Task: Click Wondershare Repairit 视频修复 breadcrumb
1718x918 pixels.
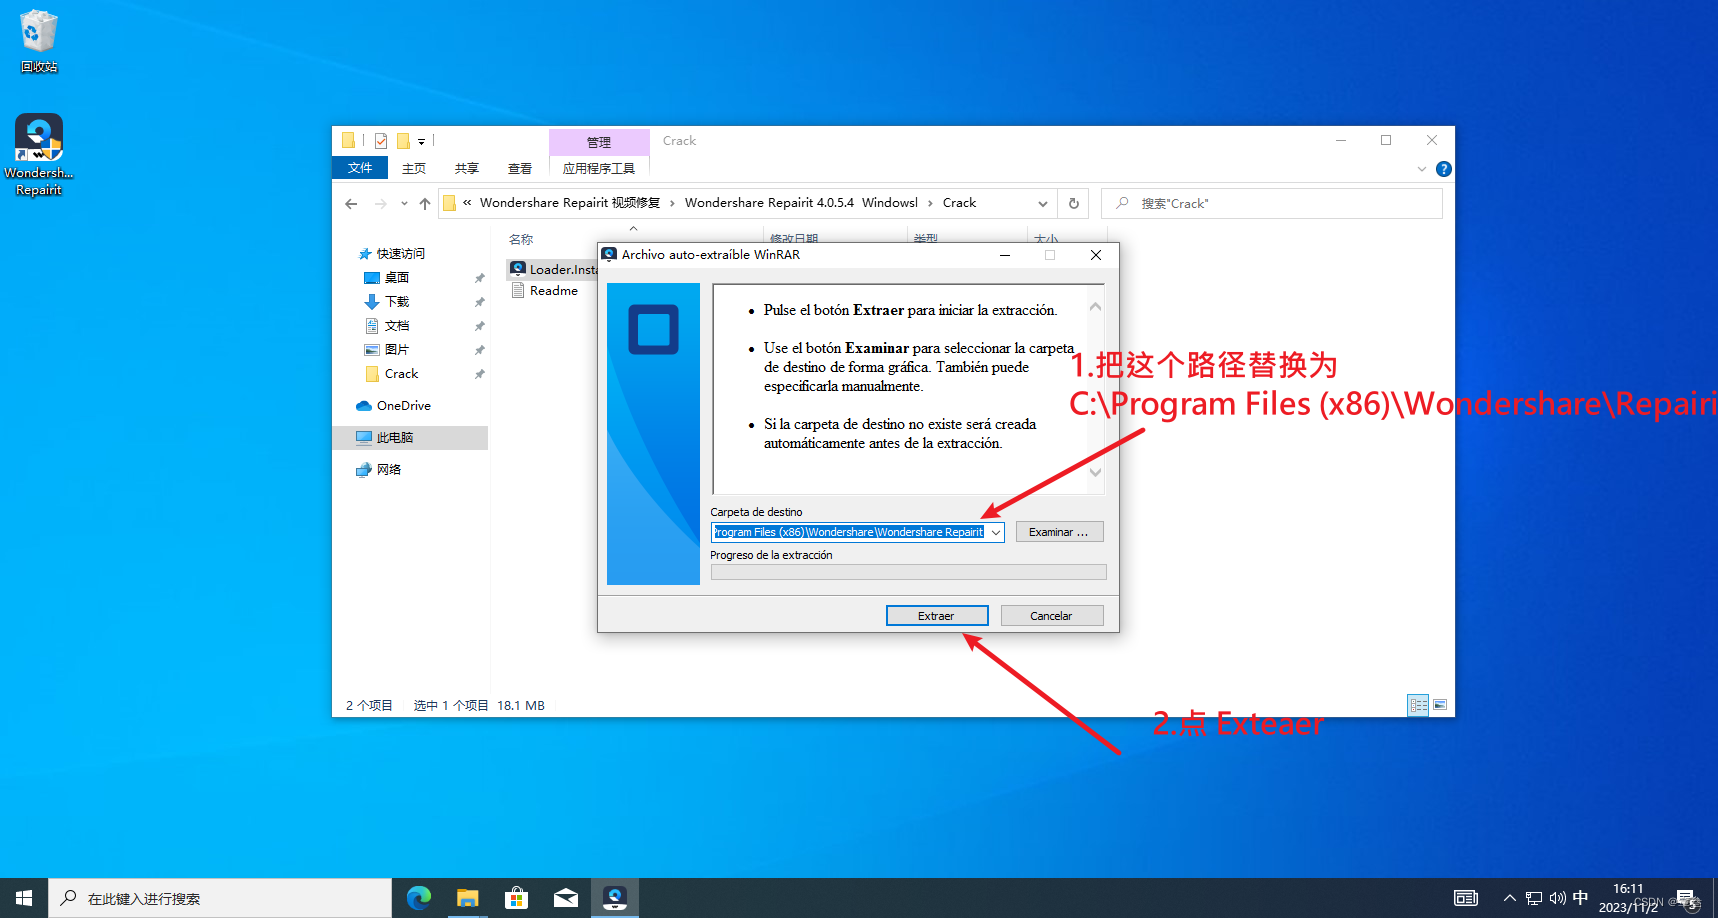Action: [x=570, y=203]
